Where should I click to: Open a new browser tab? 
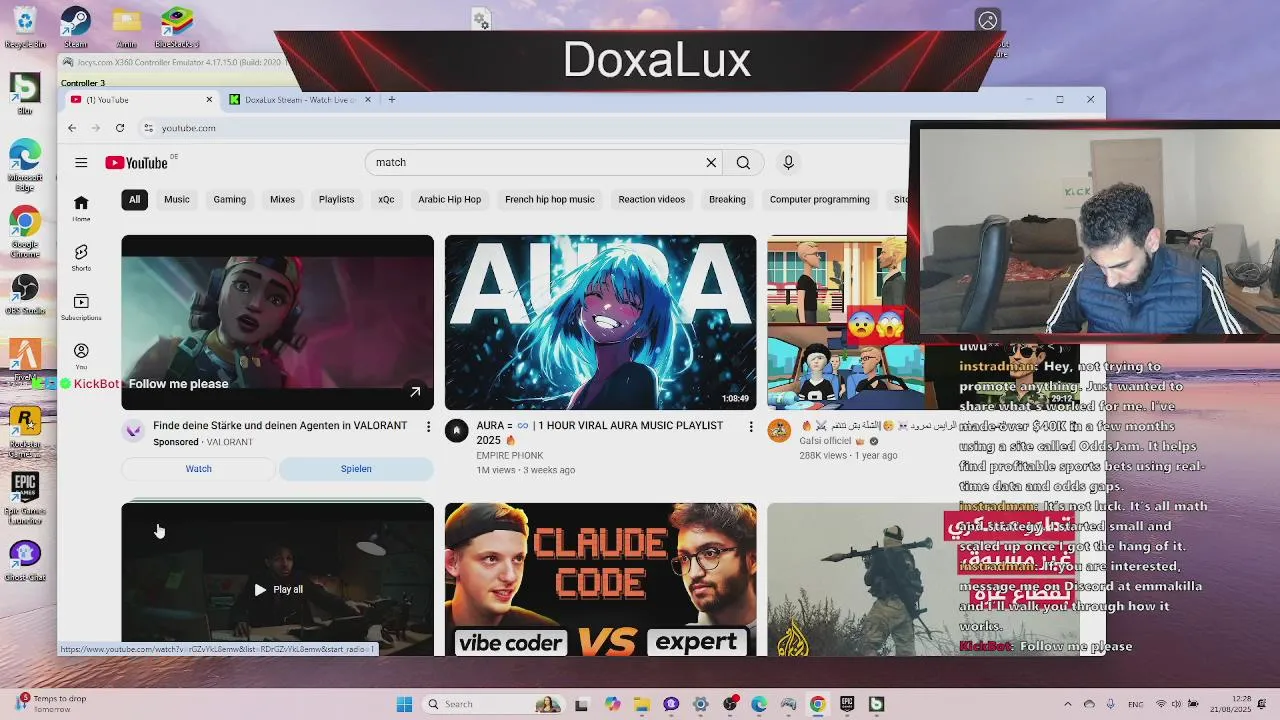coord(392,99)
